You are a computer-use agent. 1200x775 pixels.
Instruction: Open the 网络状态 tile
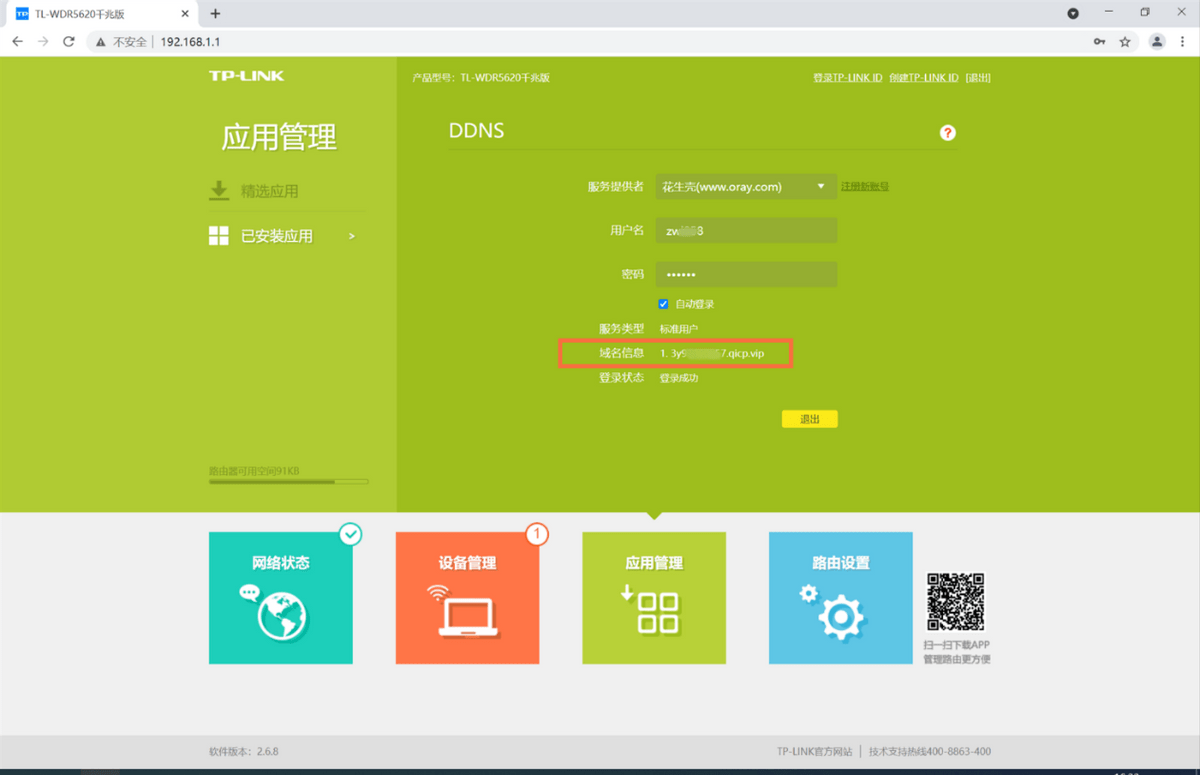click(281, 598)
